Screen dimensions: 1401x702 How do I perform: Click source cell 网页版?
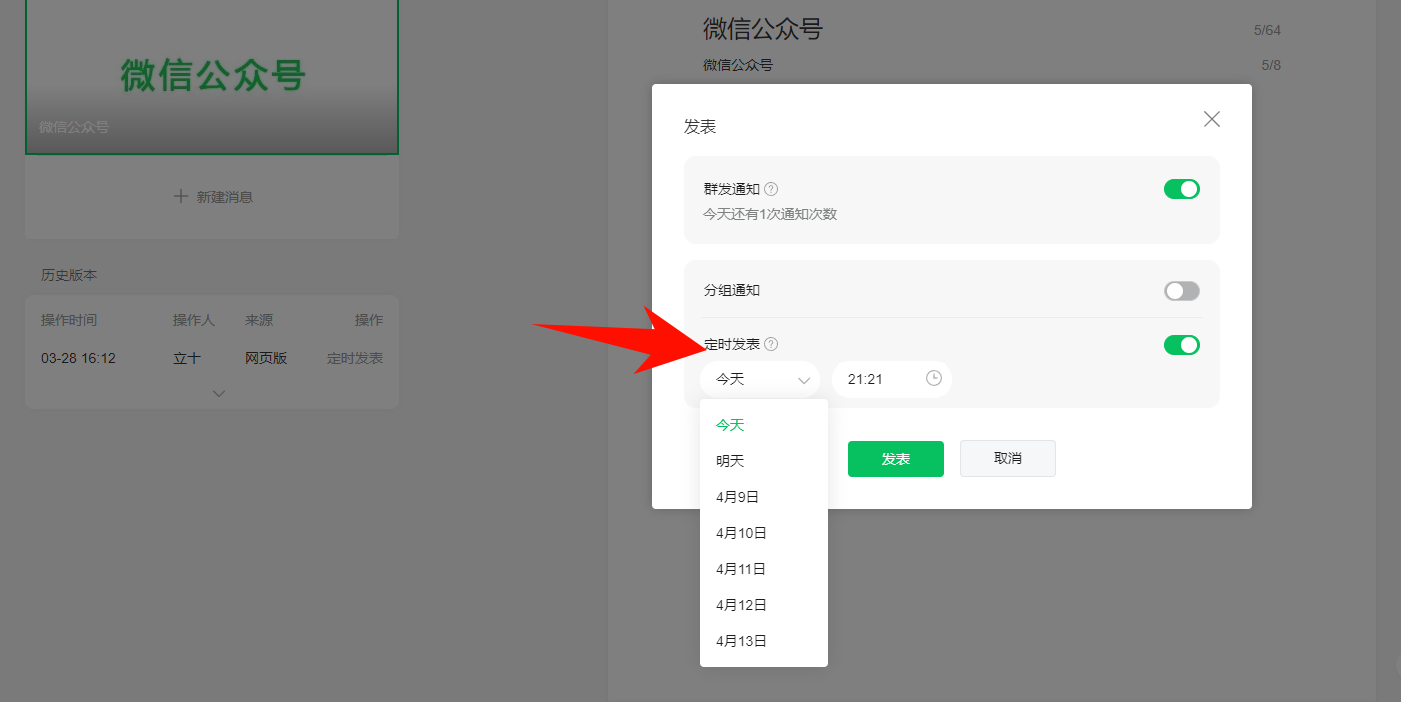(266, 358)
